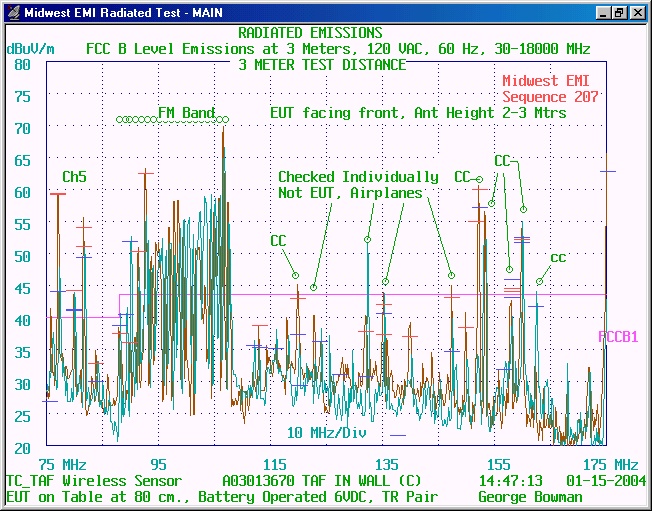Click the '3 METER TEST DISTANCE' heading
652x511 pixels.
pos(322,64)
